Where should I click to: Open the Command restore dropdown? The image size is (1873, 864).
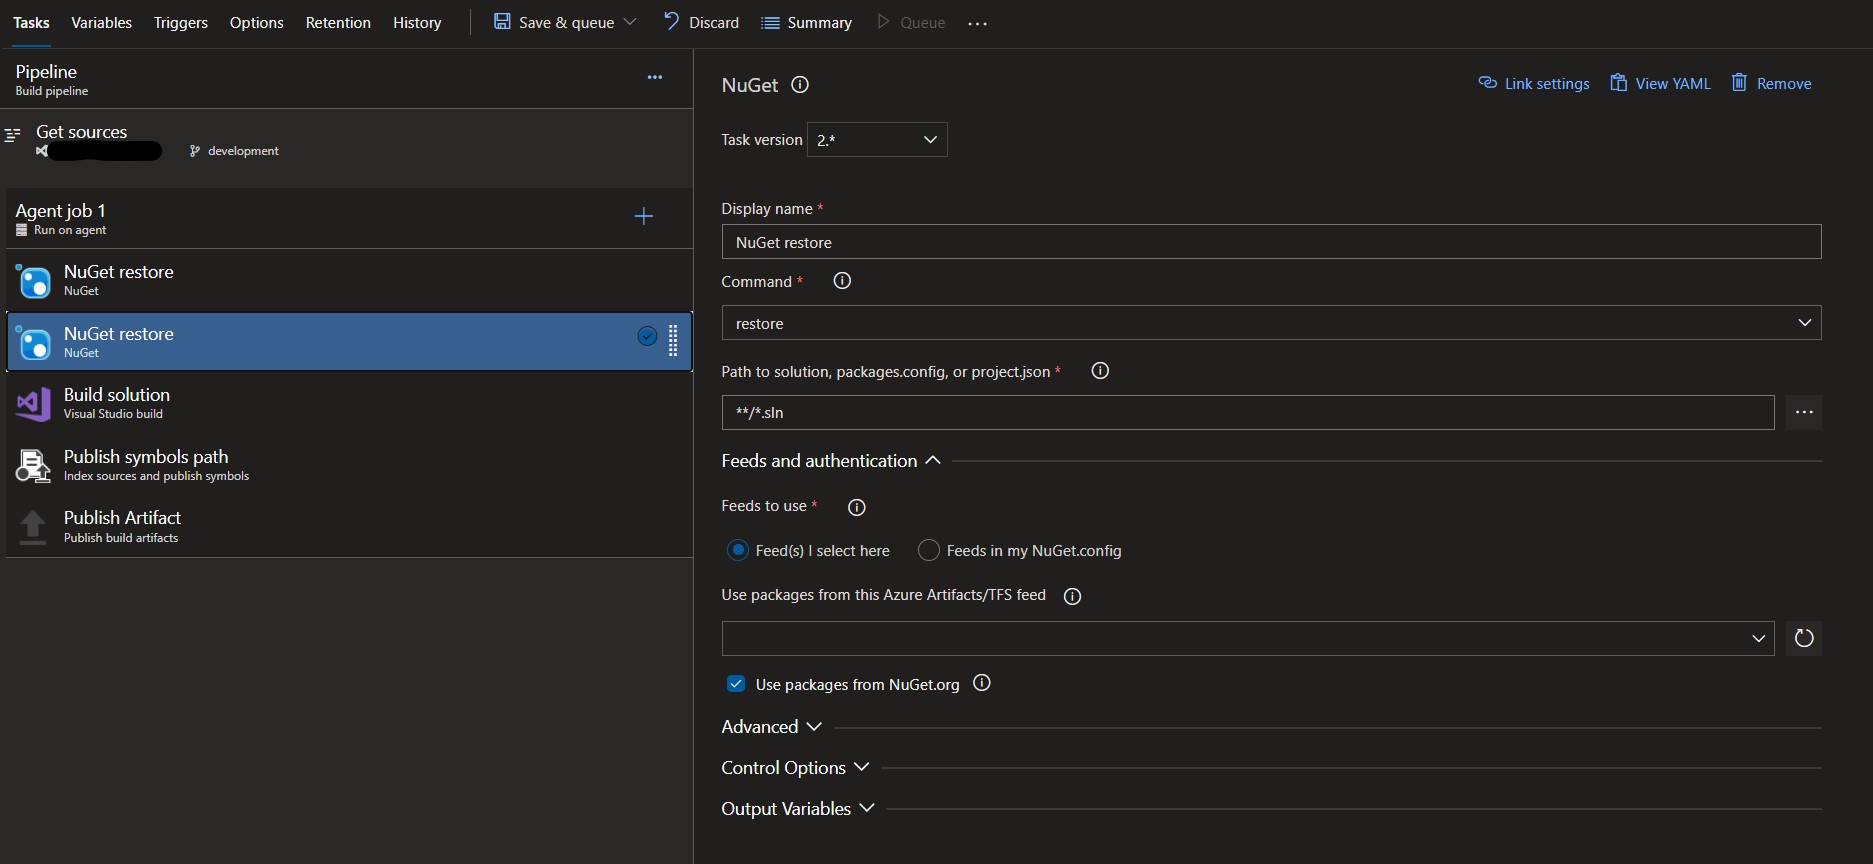coord(1271,323)
